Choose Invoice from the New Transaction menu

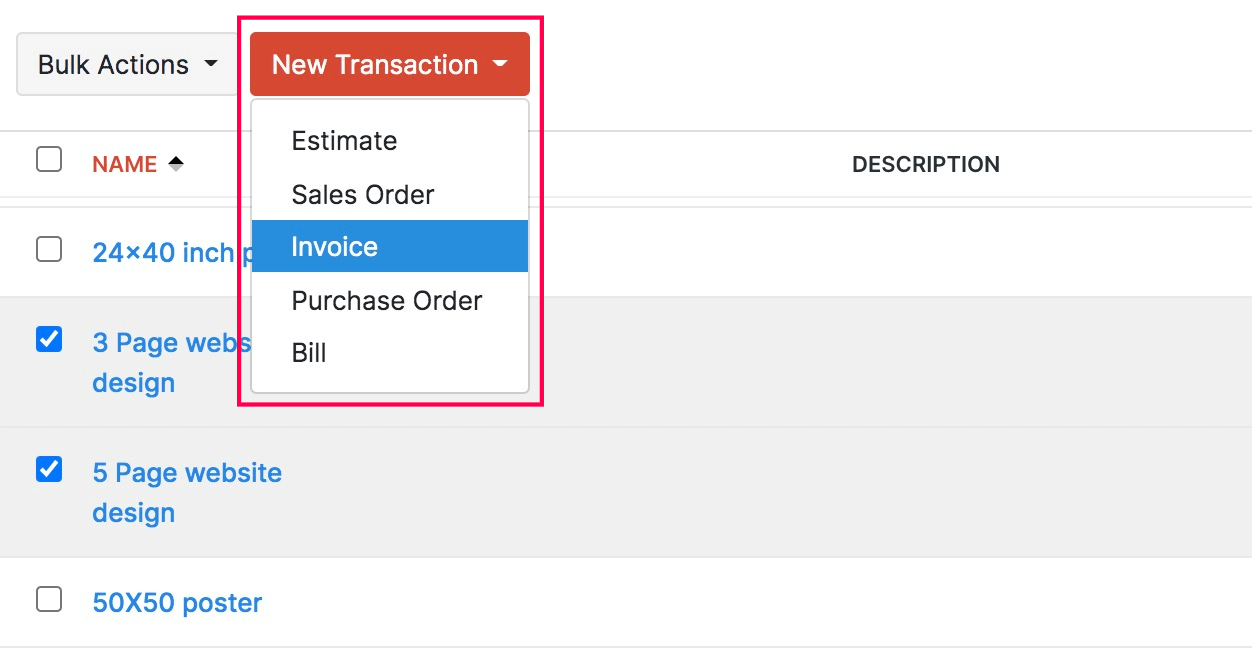(x=334, y=246)
